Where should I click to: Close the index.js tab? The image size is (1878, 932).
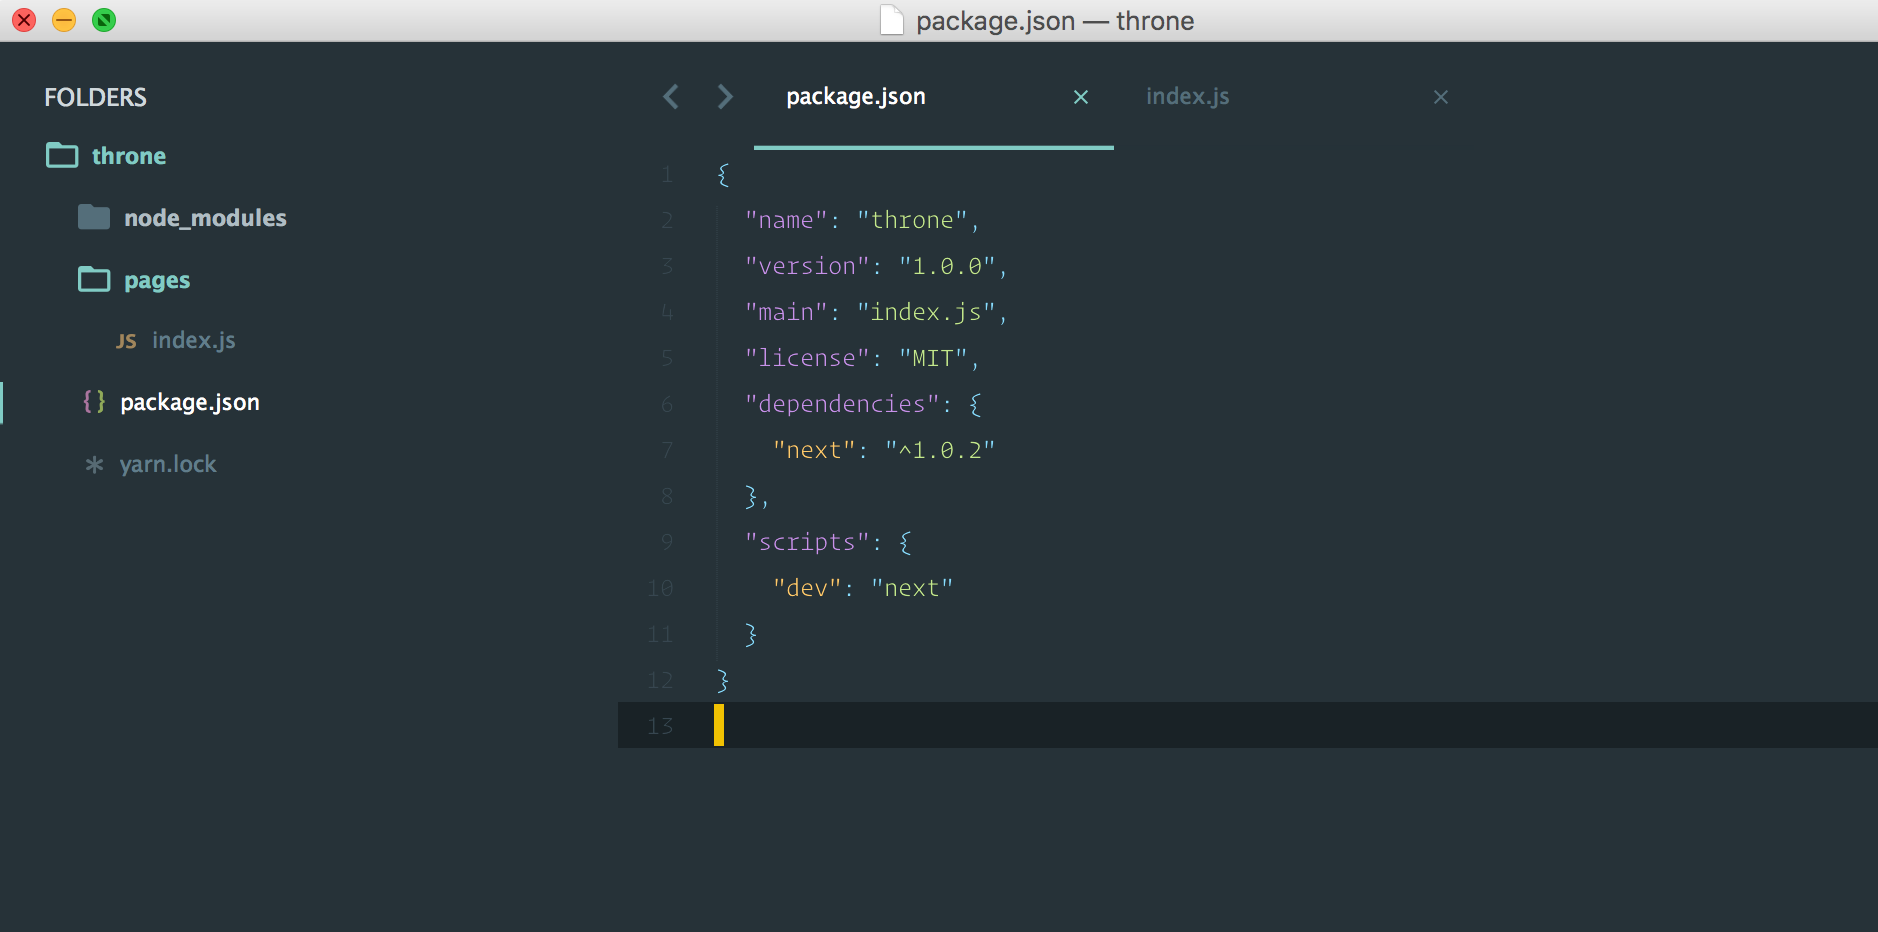point(1440,97)
